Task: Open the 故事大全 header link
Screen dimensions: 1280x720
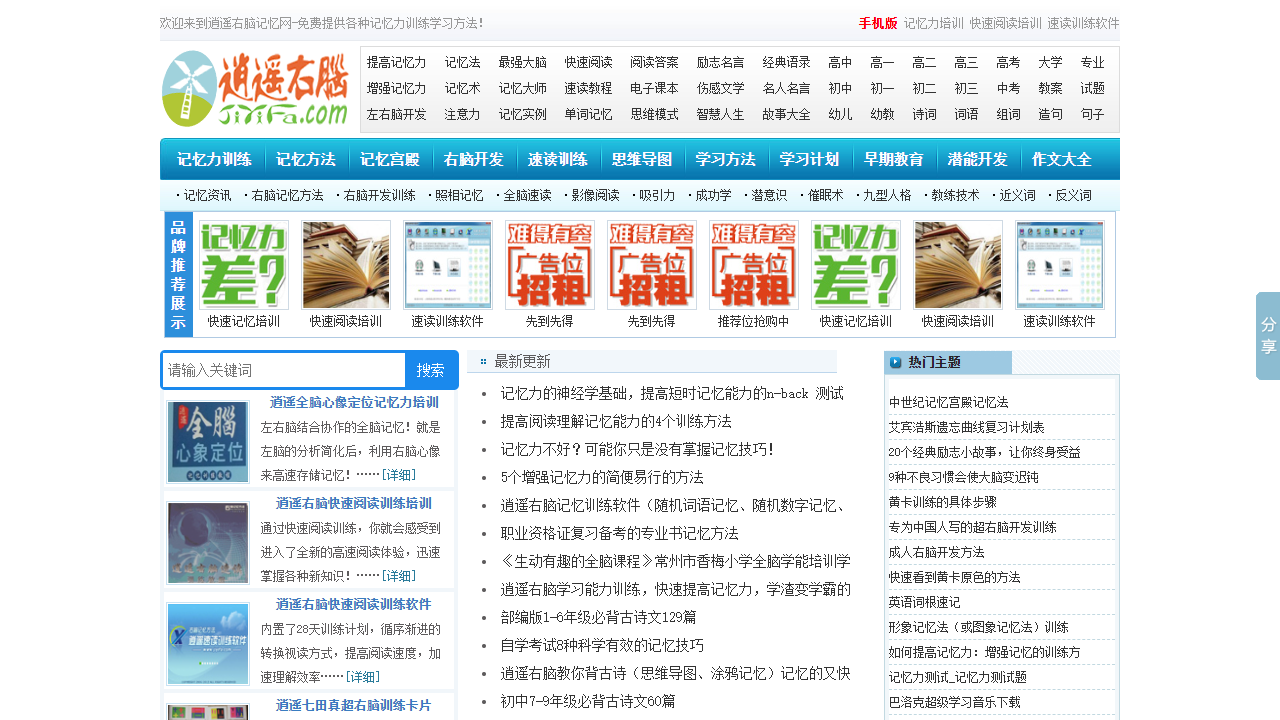Action: tap(787, 114)
